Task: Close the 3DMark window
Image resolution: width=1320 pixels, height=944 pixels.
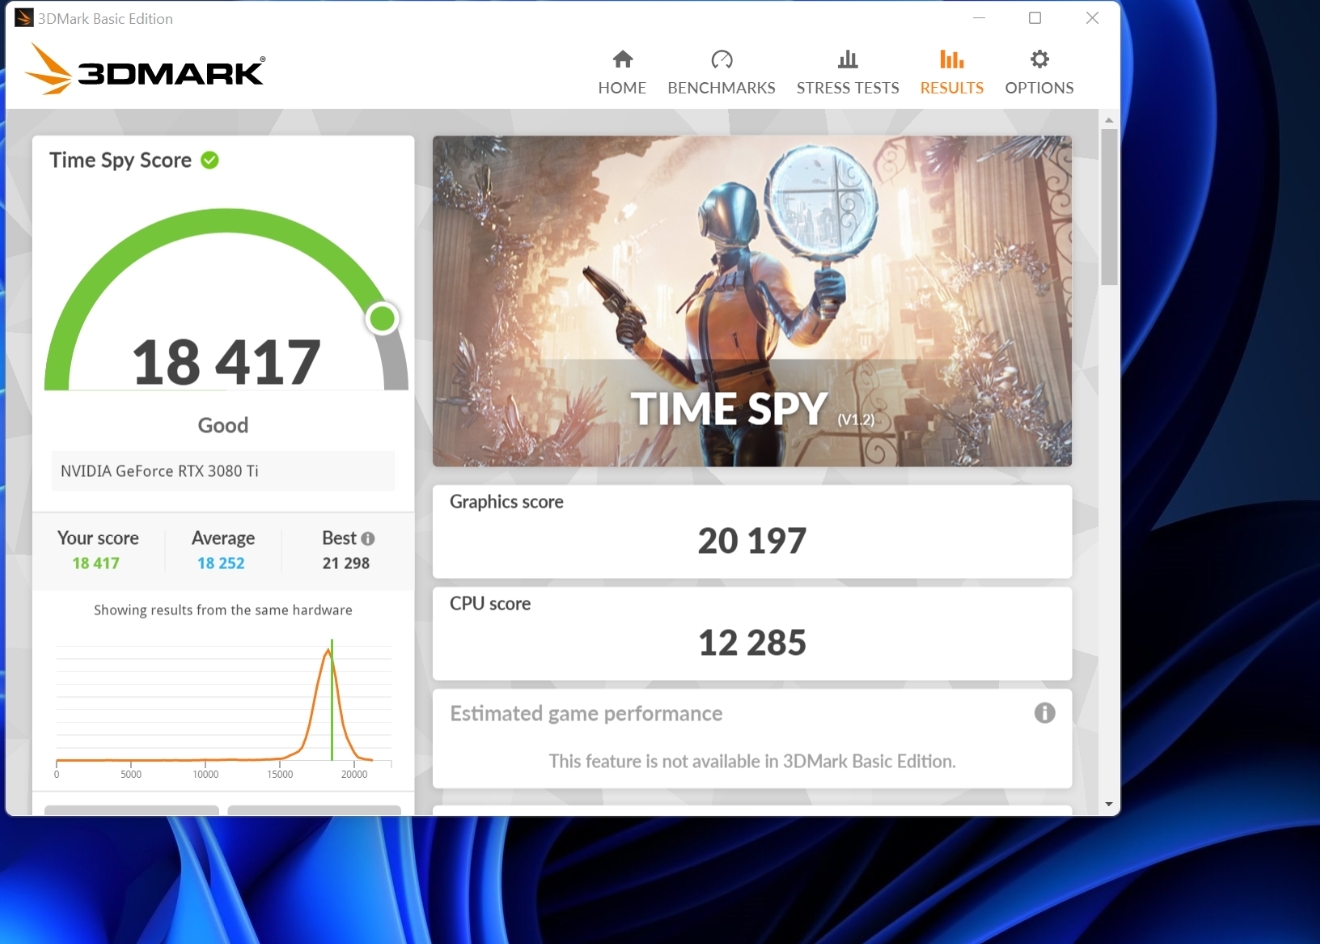Action: coord(1092,18)
